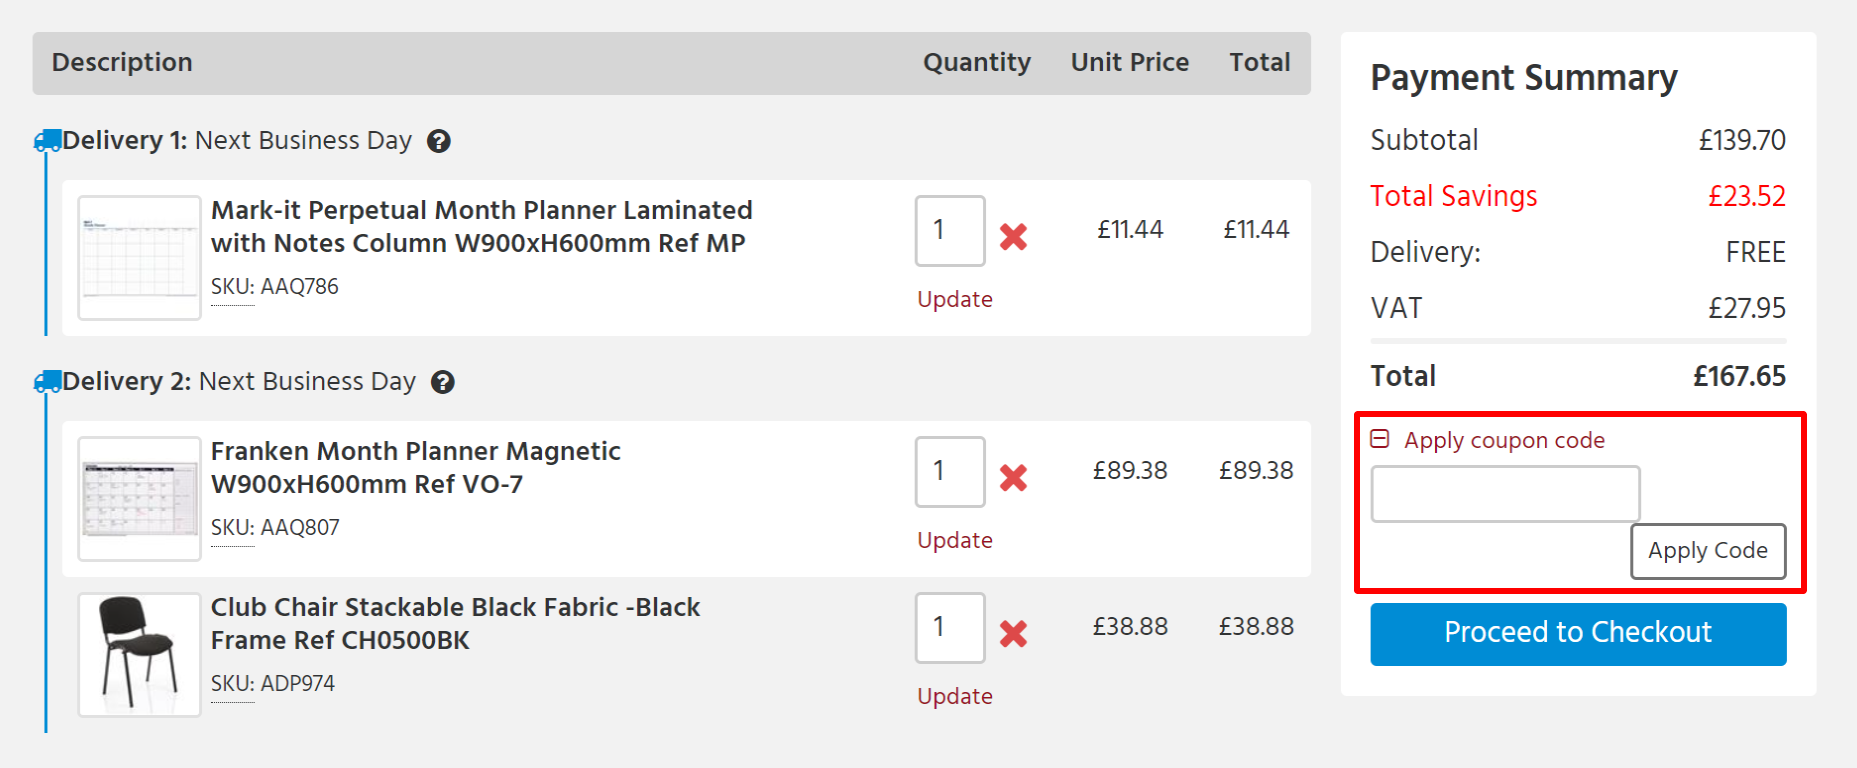
Task: Open the help icon next to Delivery 2
Action: pyautogui.click(x=444, y=382)
